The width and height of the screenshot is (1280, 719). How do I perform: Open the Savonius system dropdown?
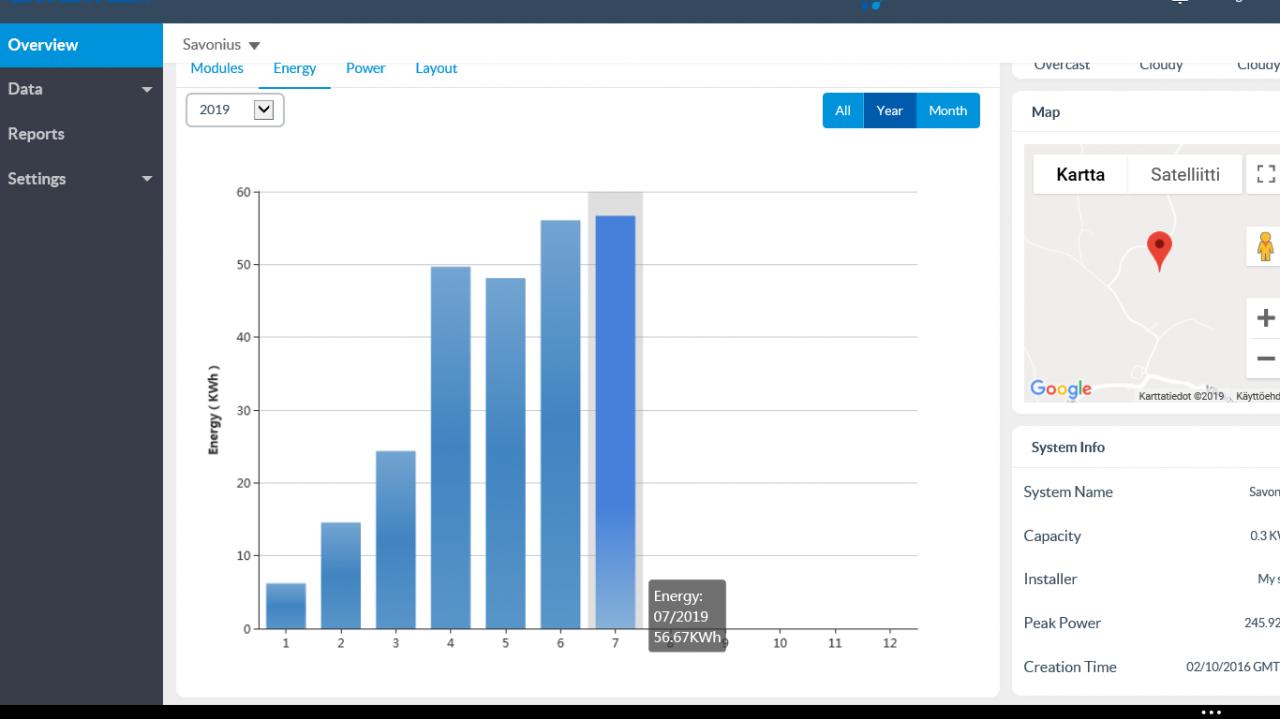click(x=221, y=45)
